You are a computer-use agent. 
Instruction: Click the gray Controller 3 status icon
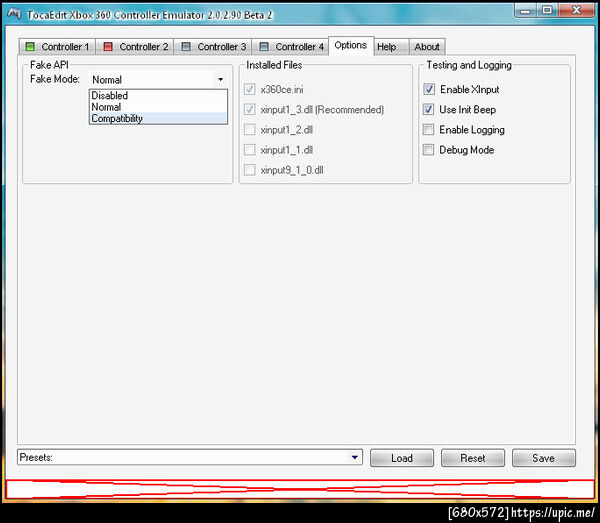point(186,47)
